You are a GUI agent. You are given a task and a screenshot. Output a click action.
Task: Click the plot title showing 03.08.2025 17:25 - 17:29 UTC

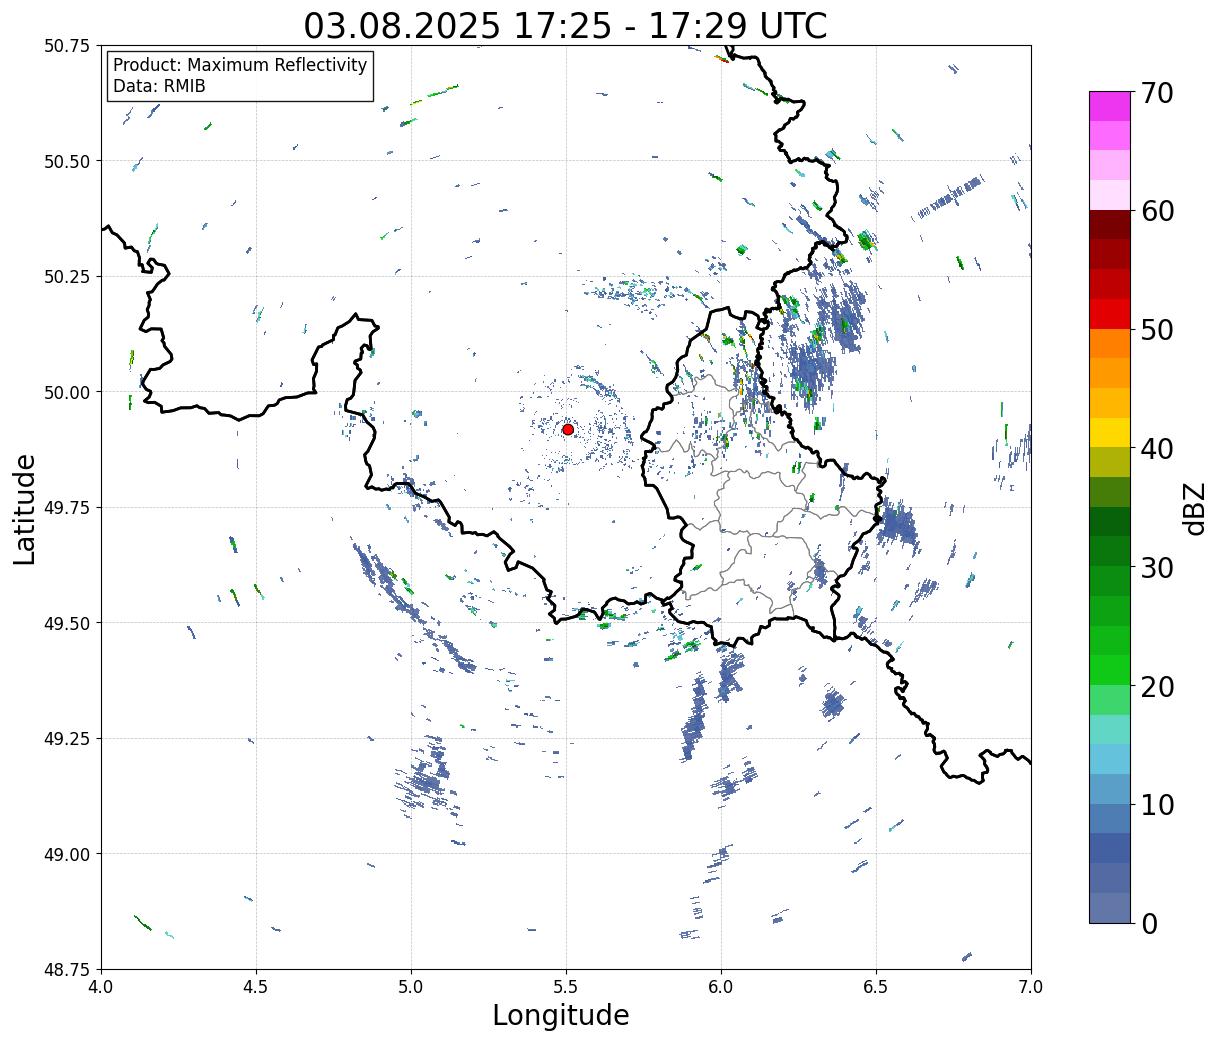(x=565, y=25)
